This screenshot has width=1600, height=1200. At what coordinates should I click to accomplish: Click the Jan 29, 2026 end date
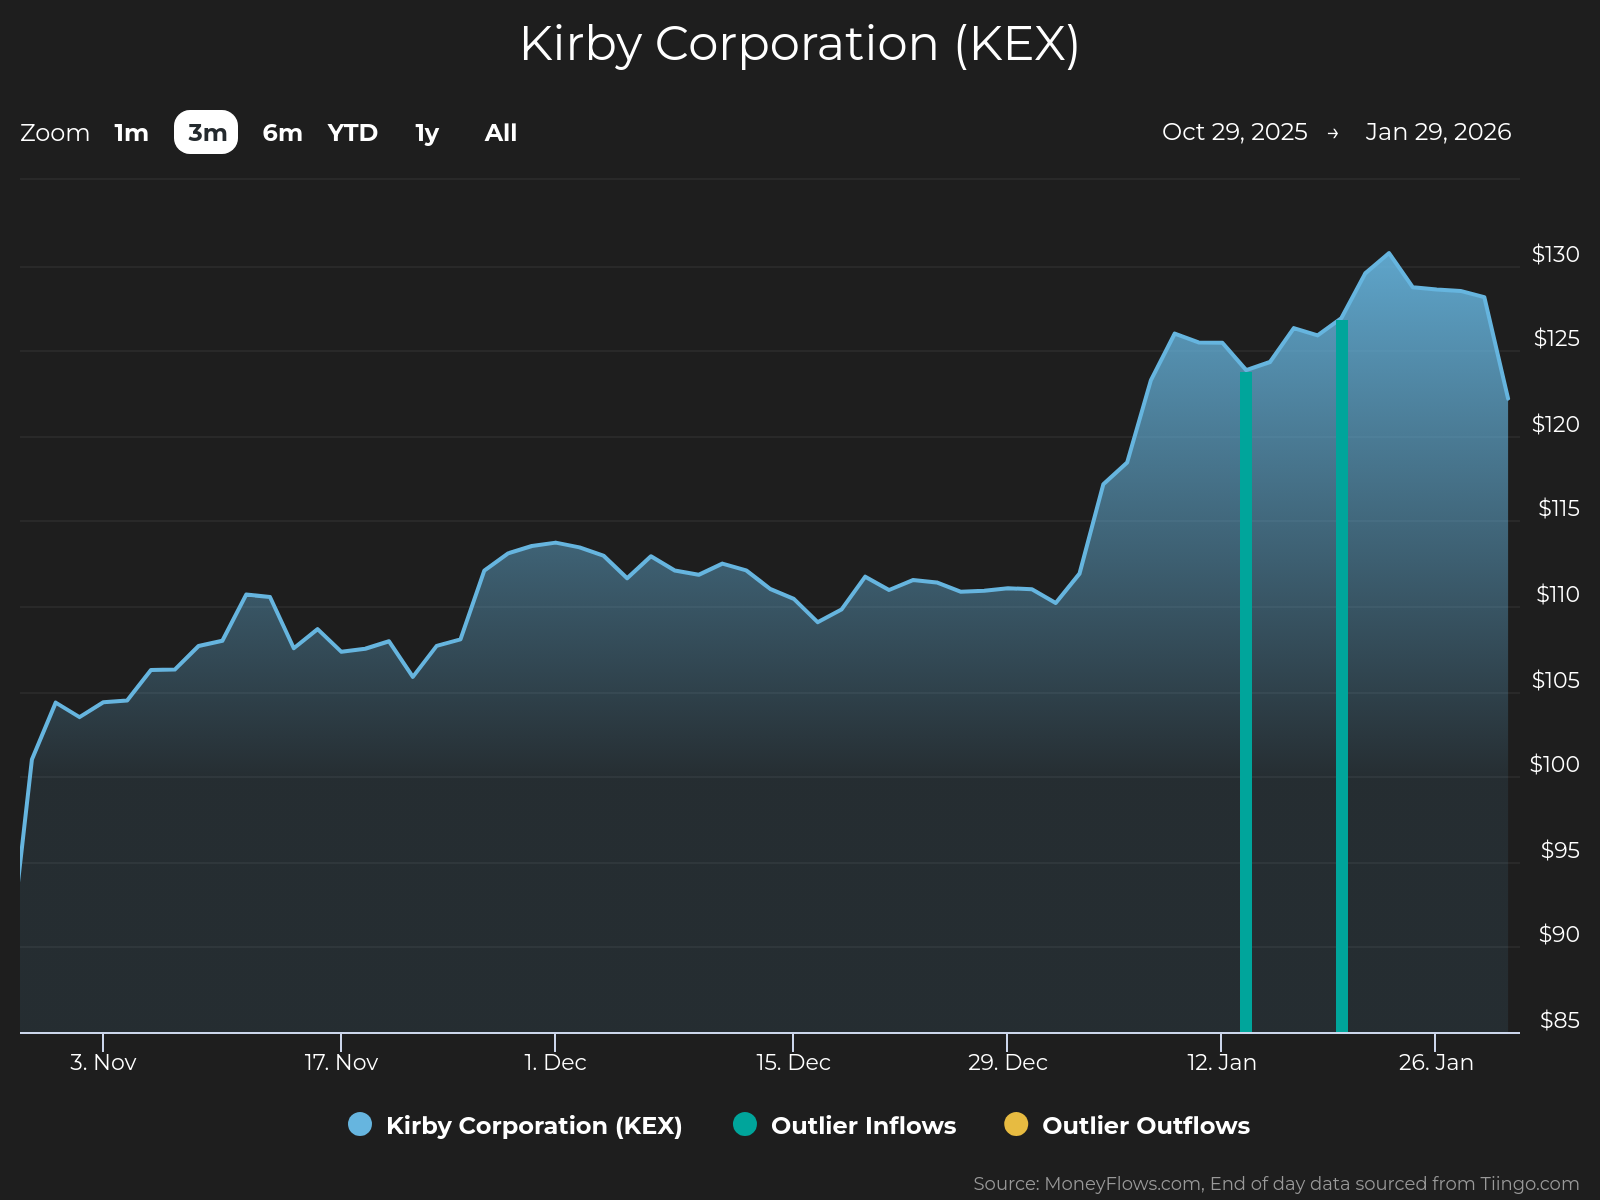tap(1438, 132)
